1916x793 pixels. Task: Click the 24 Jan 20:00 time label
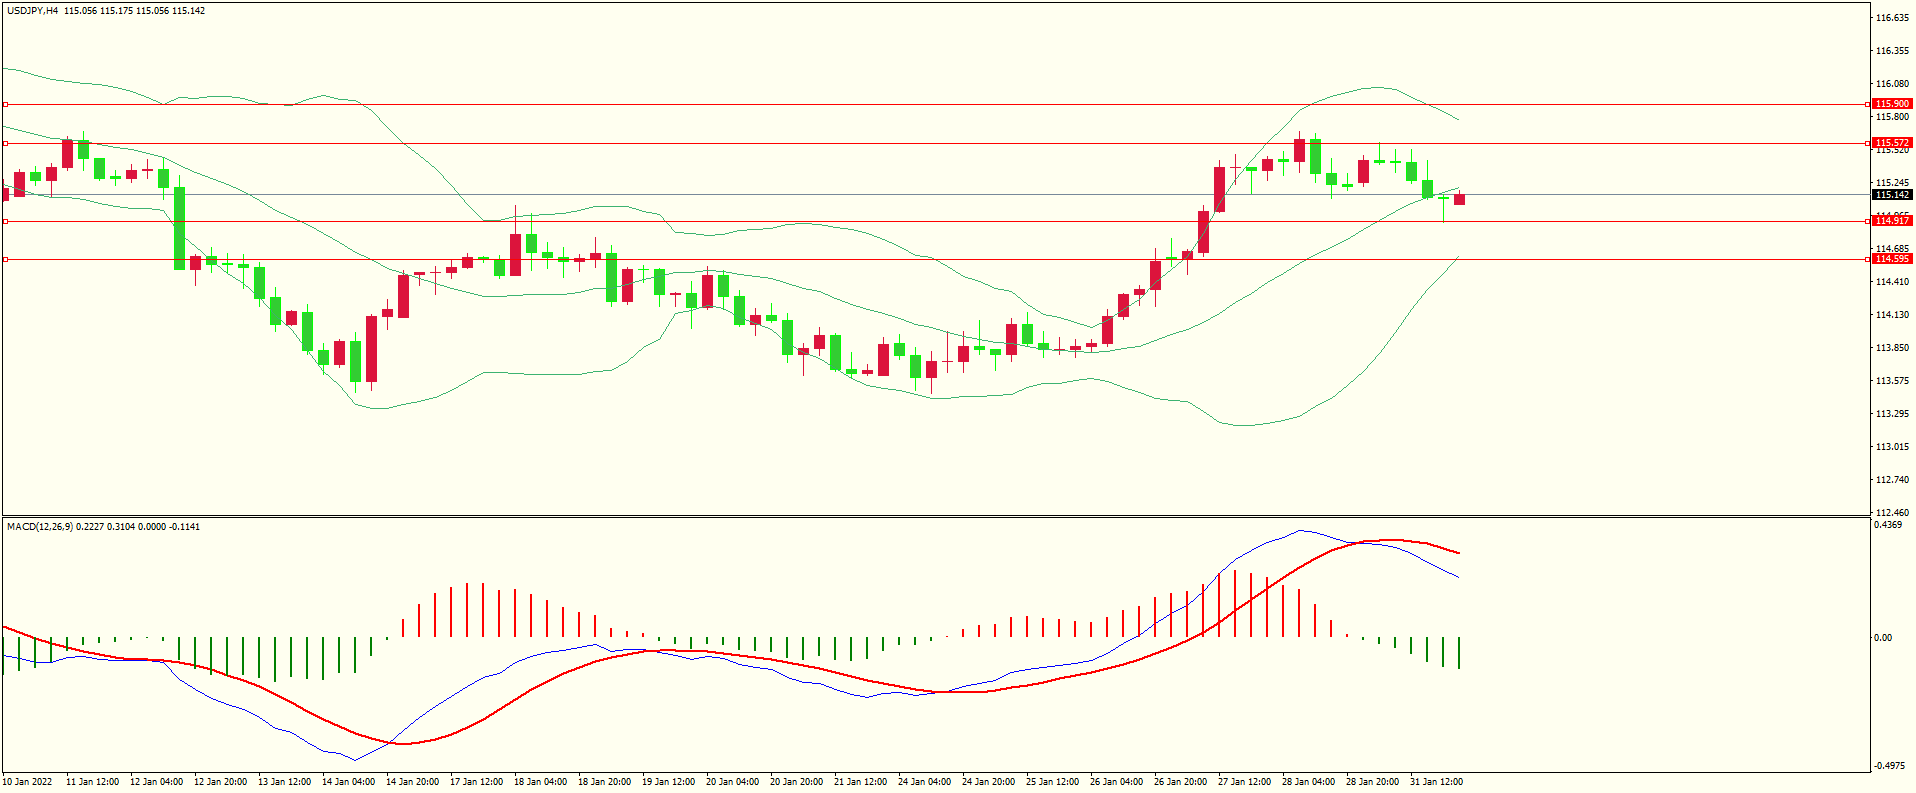[x=989, y=782]
